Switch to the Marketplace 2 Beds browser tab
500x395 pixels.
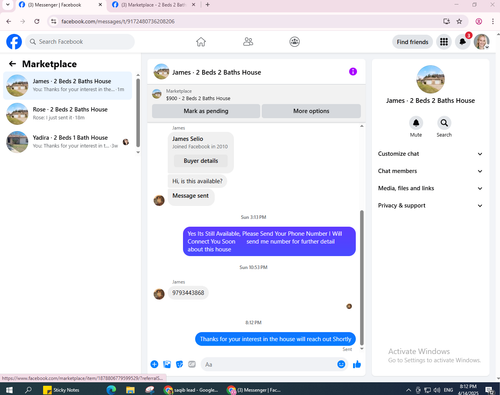153,5
